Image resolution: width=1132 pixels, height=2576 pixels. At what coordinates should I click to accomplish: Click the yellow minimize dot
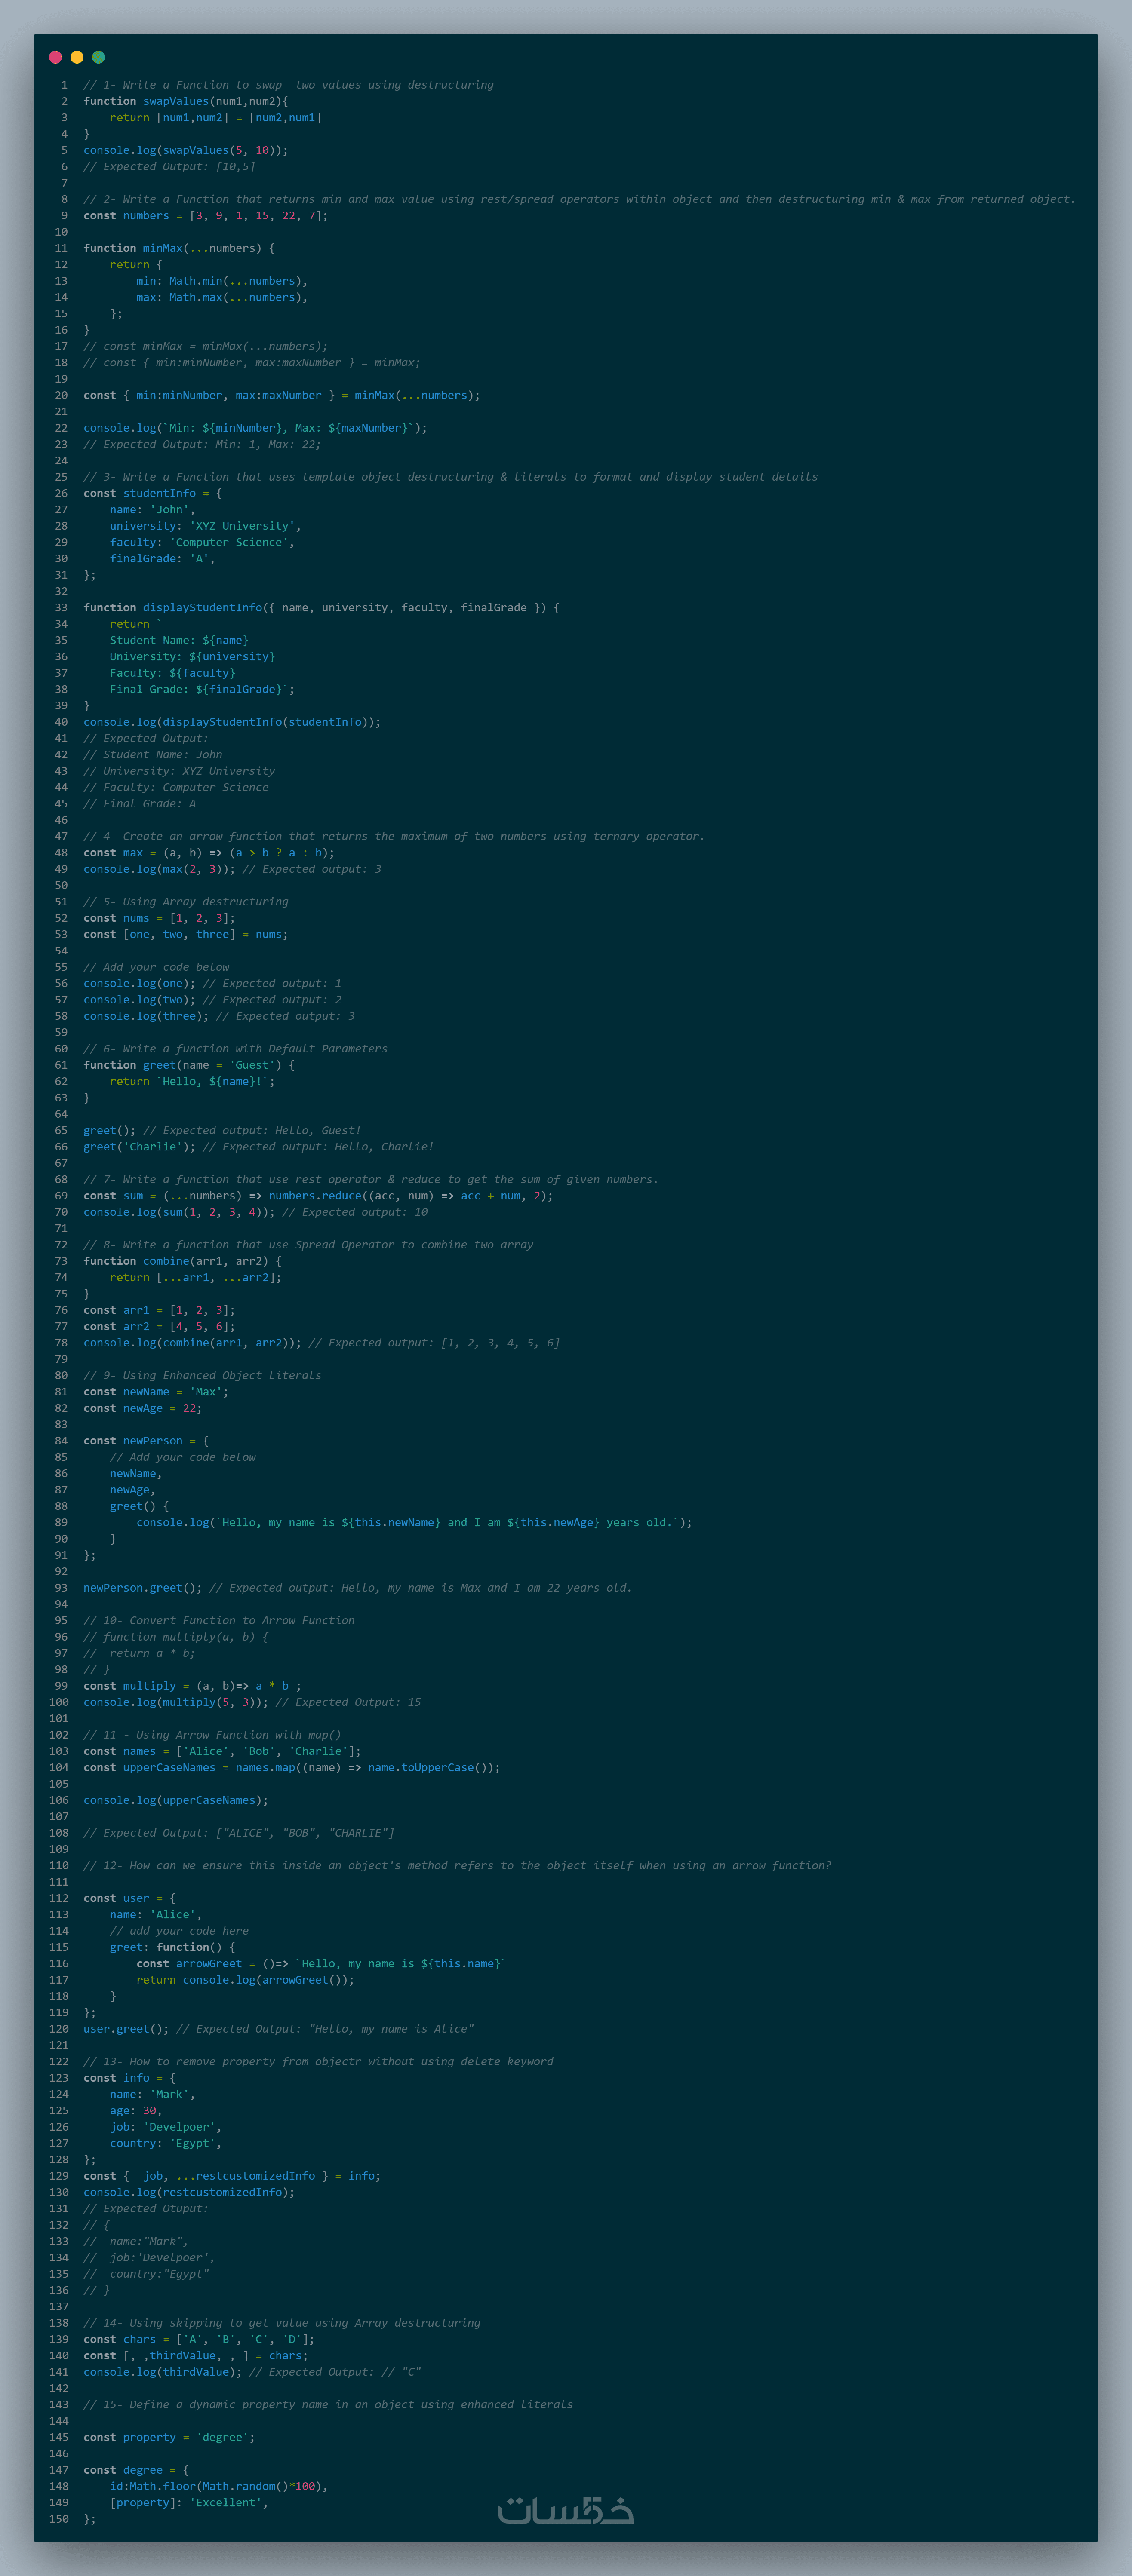pos(77,57)
